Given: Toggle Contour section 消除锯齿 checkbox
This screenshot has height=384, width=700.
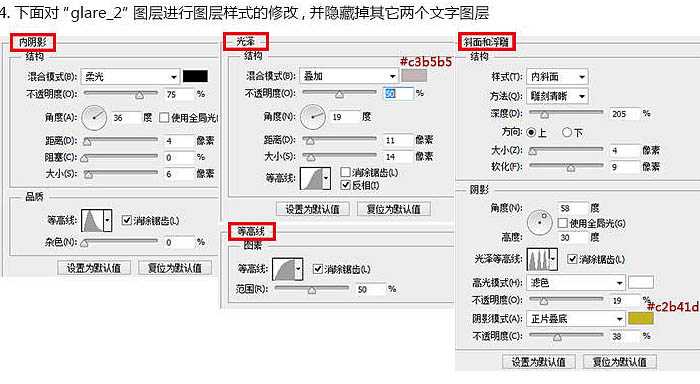Looking at the screenshot, I should [317, 269].
